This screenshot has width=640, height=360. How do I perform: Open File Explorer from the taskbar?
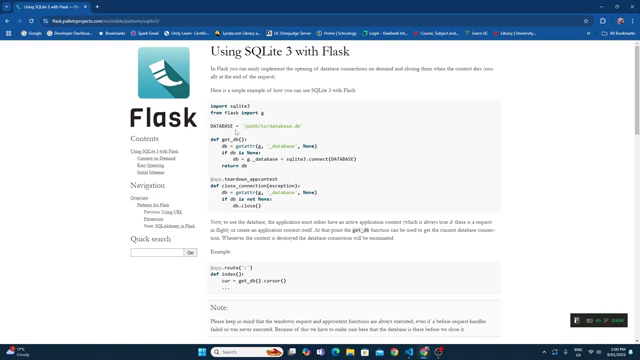pos(350,352)
